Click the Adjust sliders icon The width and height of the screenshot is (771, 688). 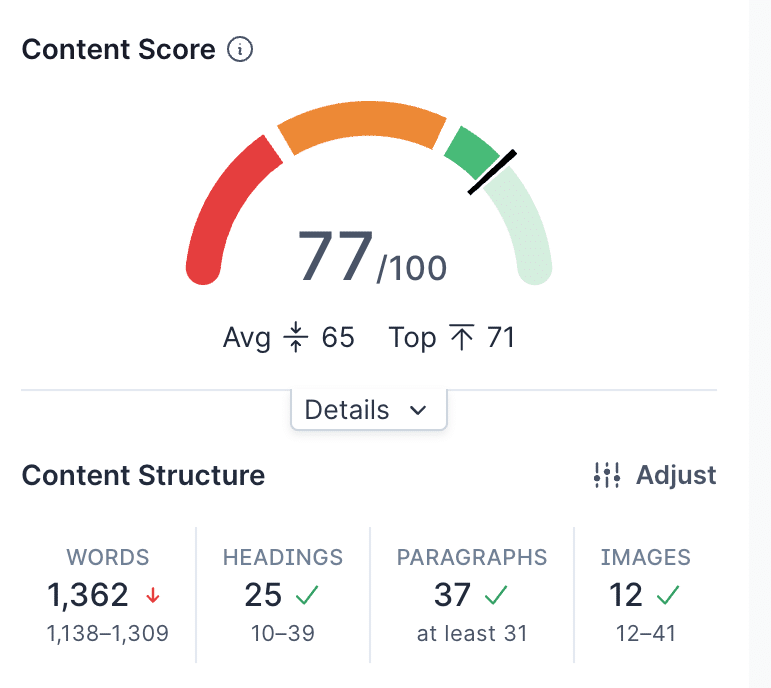tap(606, 475)
